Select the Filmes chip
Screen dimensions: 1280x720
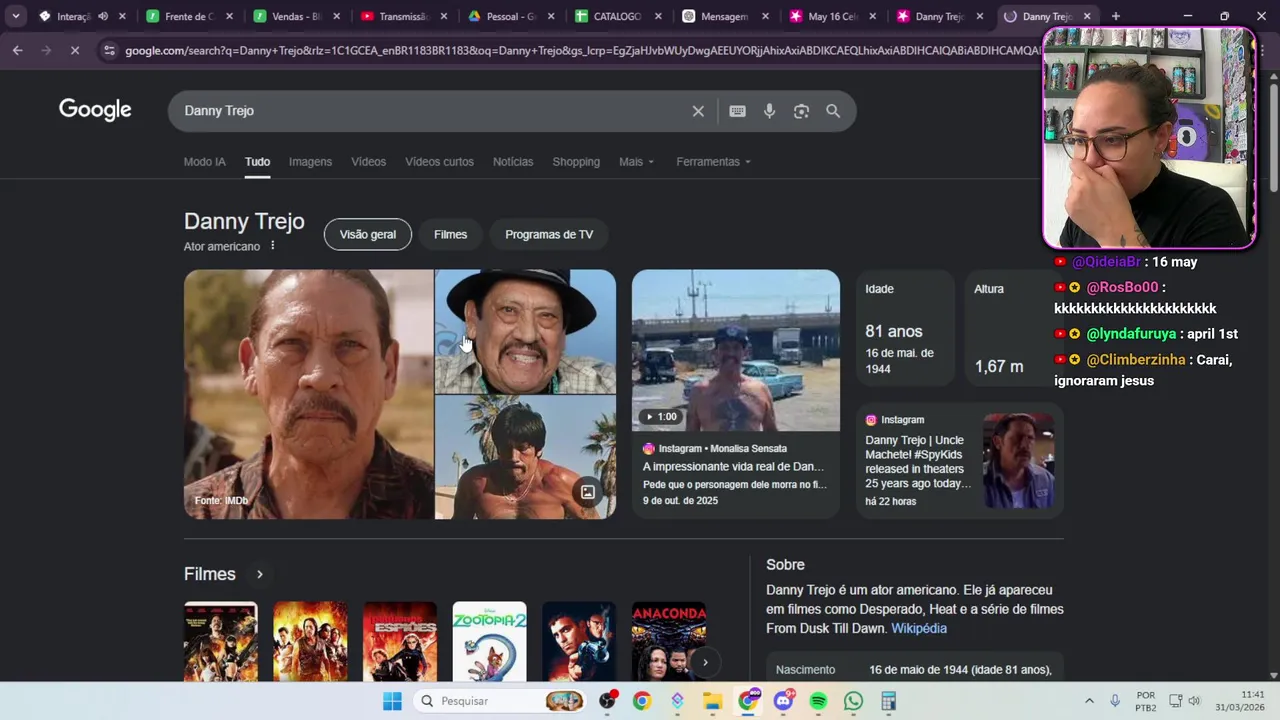pos(450,234)
